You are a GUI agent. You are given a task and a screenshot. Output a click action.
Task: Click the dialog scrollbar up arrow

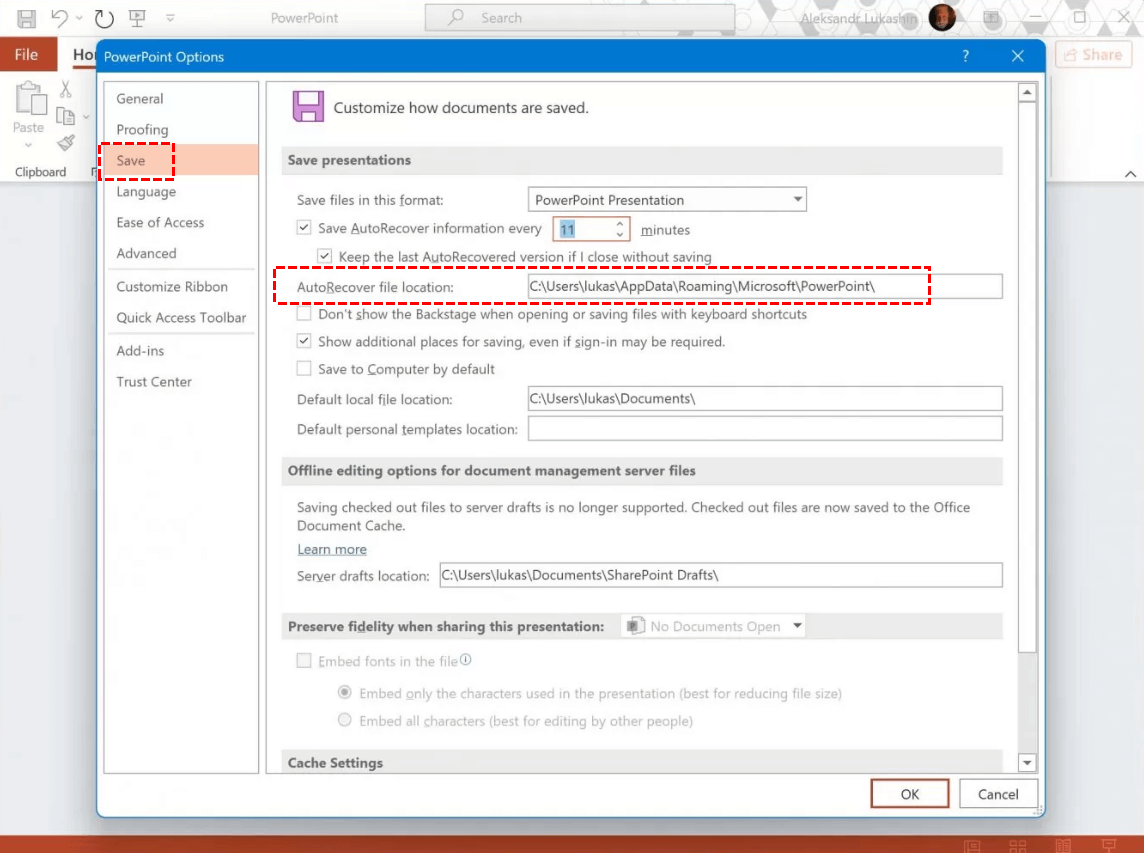1027,93
